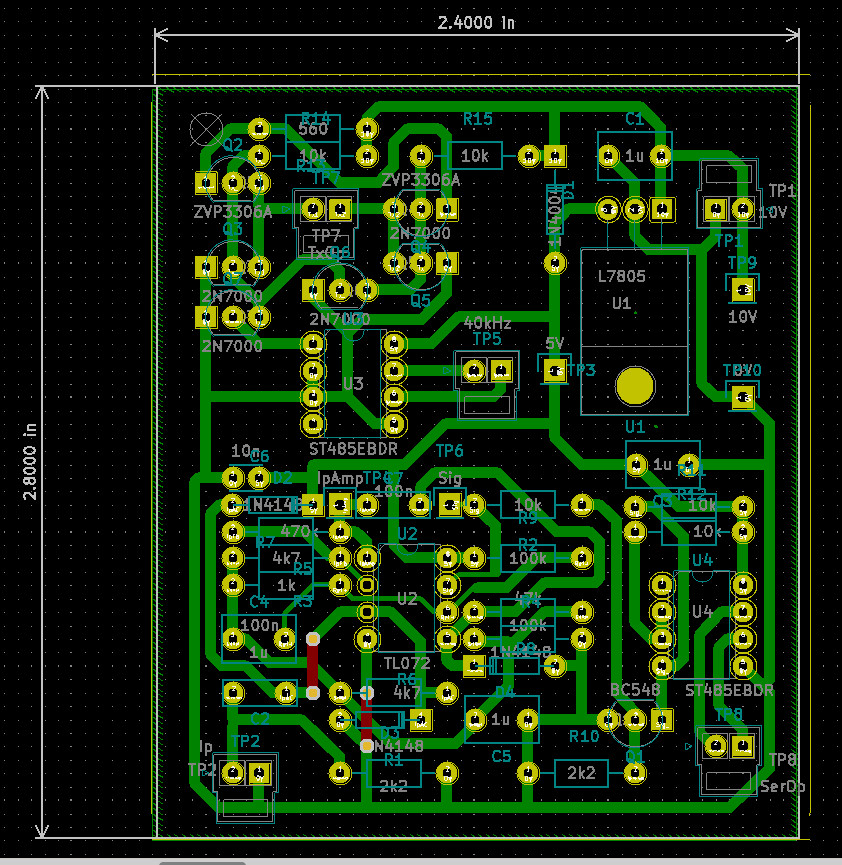
Task: Select the TL072 value label
Action: coord(407,663)
